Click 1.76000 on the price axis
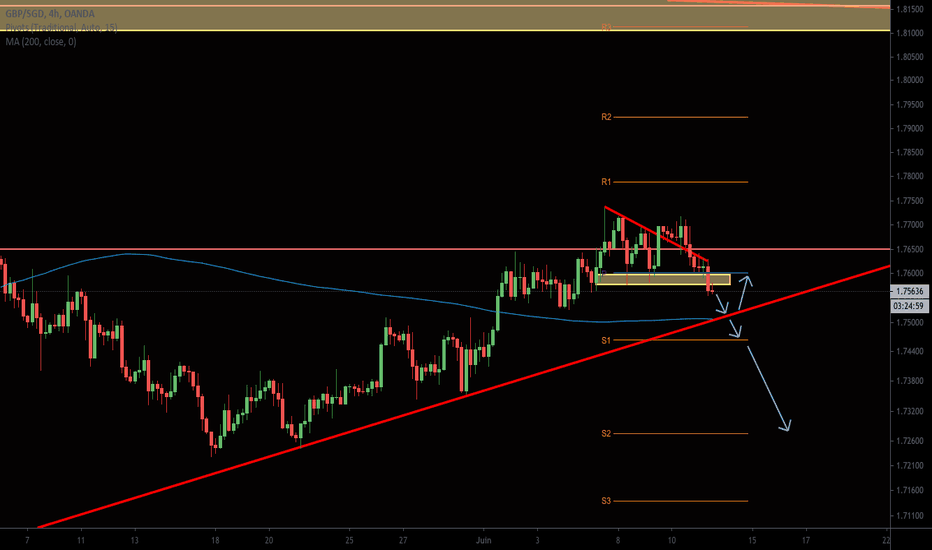This screenshot has height=550, width=932. [909, 274]
